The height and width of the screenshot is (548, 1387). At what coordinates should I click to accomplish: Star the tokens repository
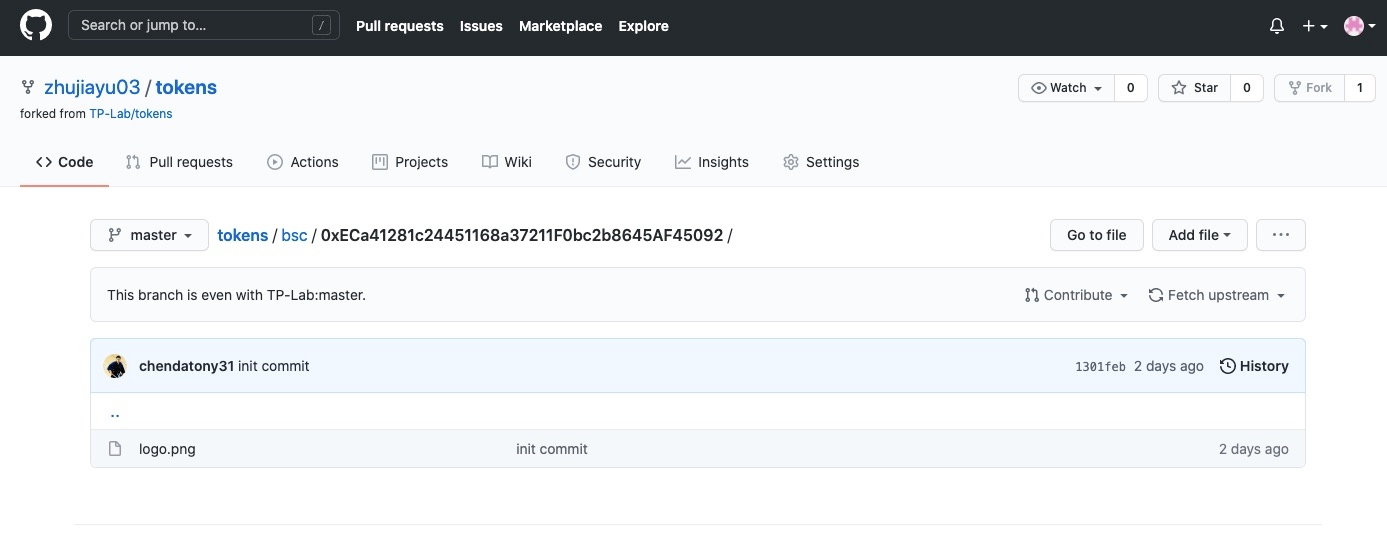click(x=1195, y=88)
